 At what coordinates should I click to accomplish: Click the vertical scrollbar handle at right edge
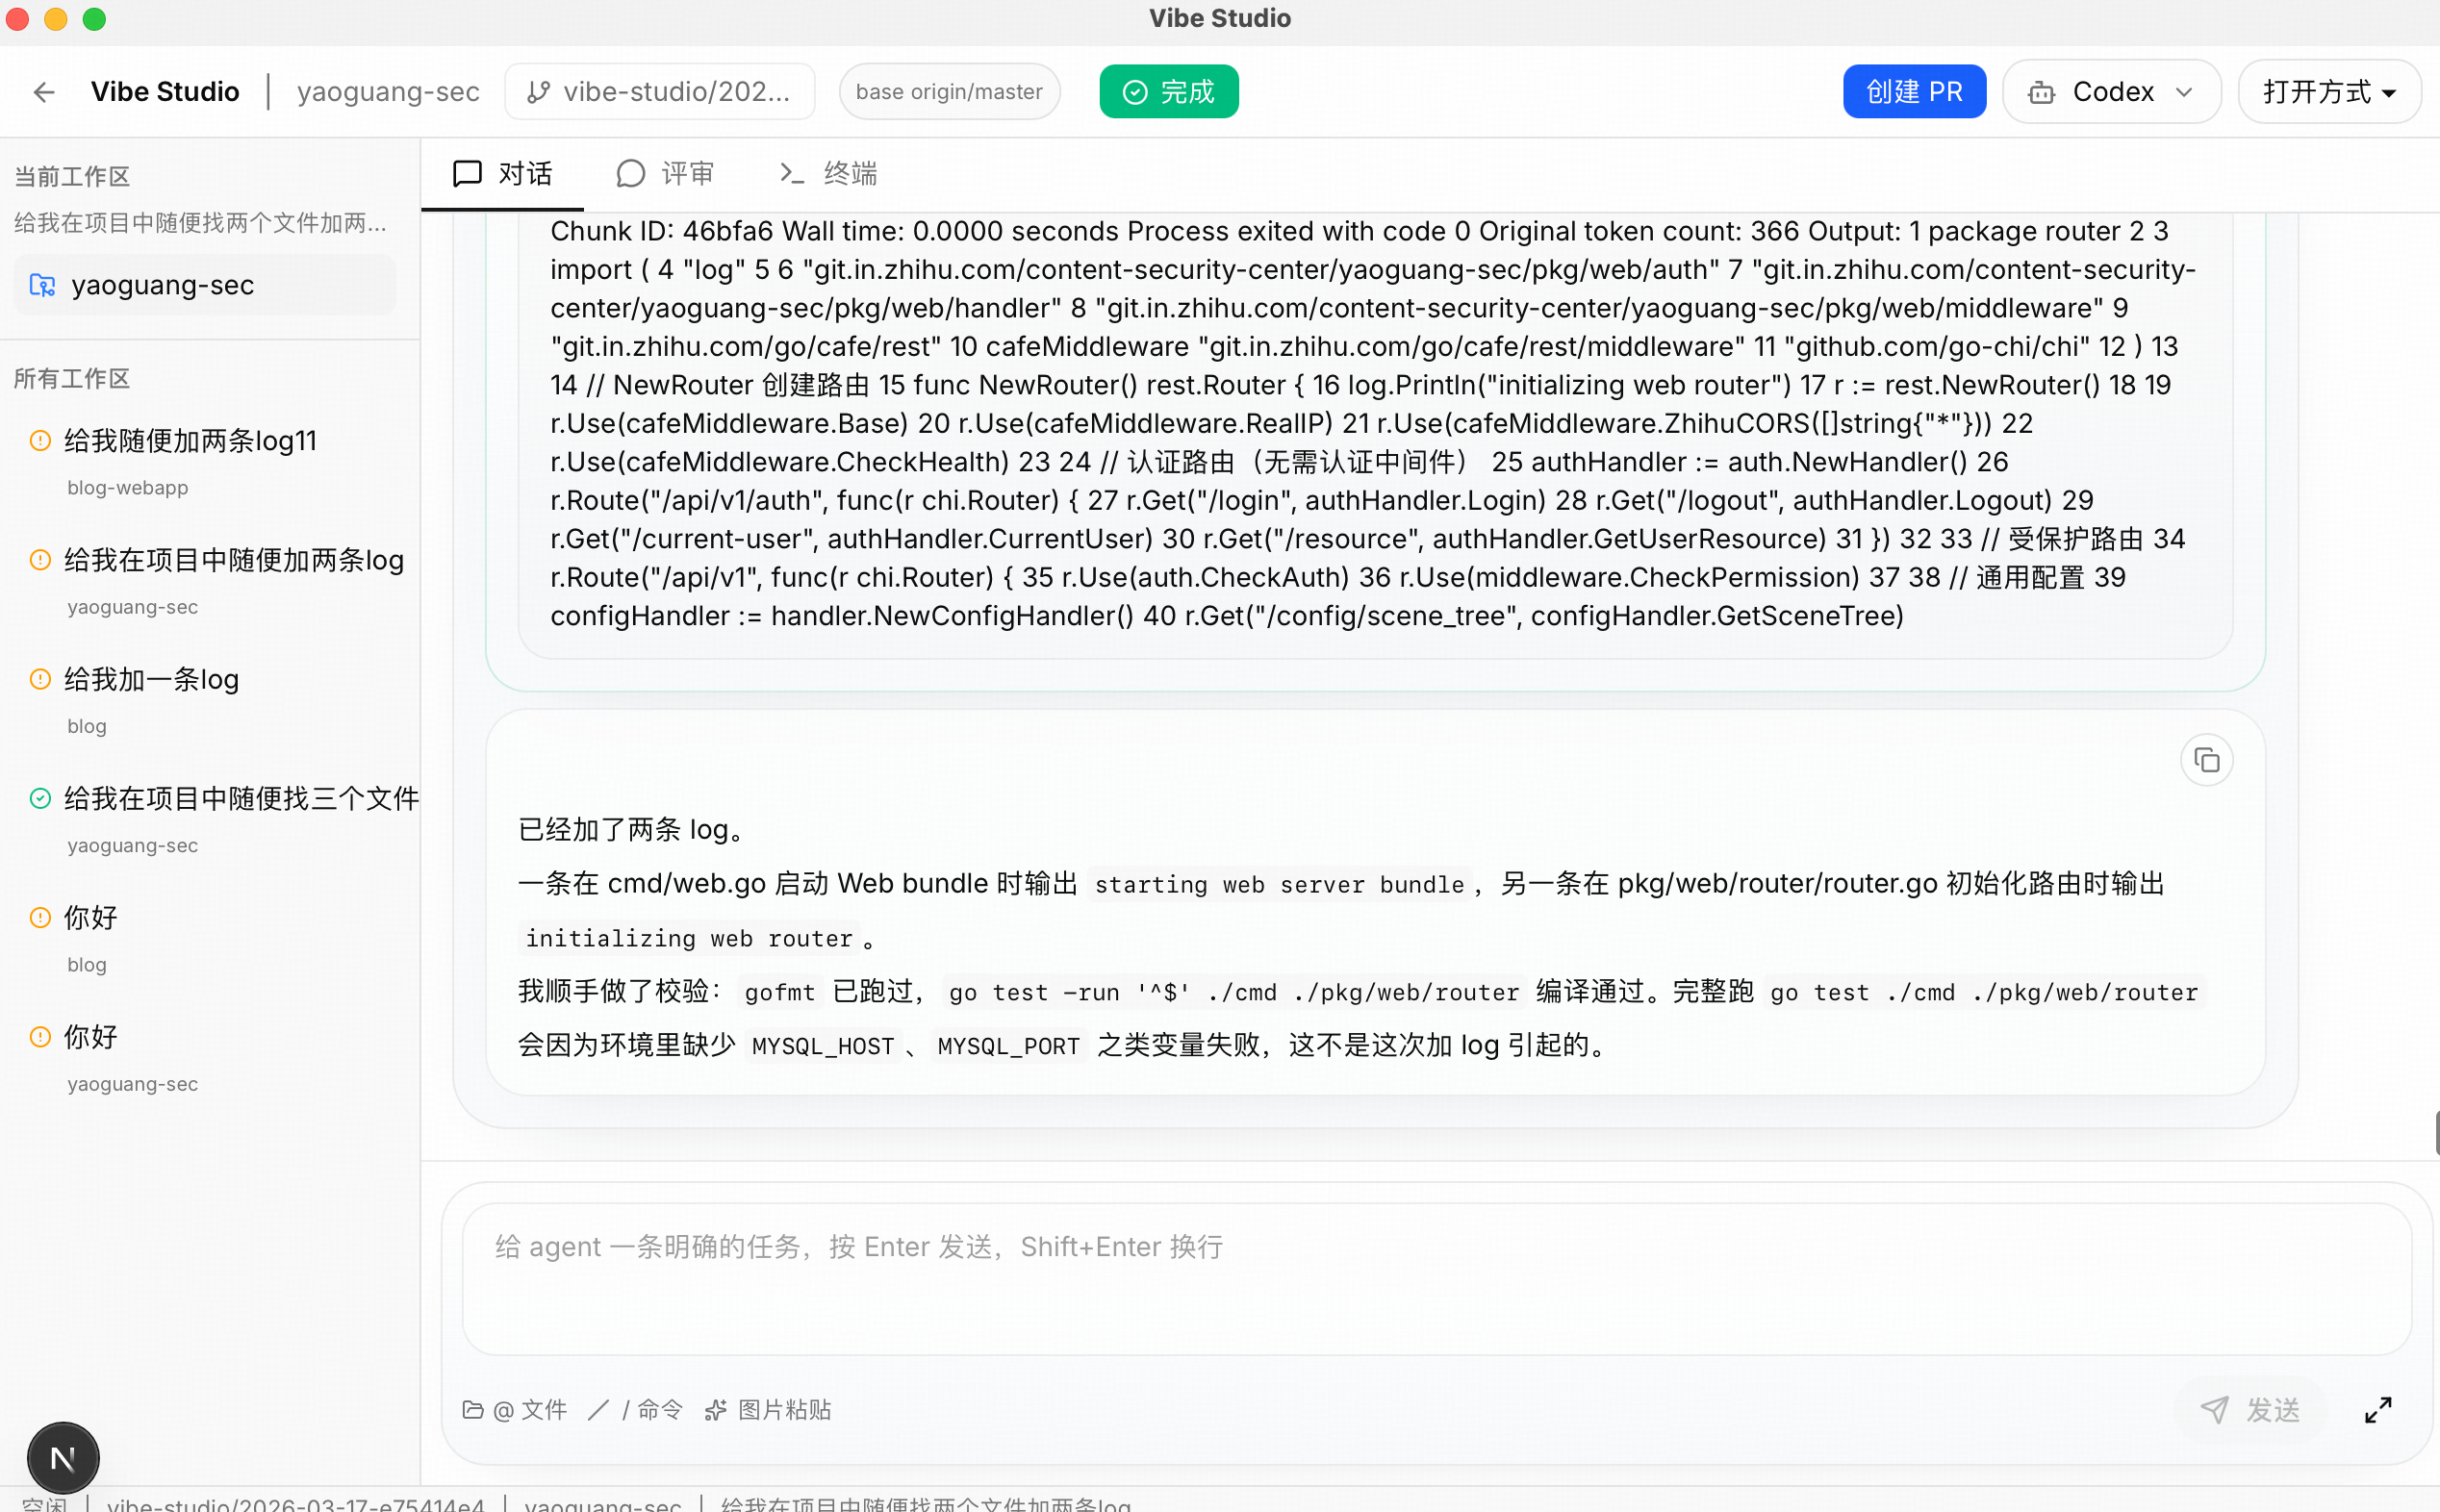[x=2436, y=1133]
